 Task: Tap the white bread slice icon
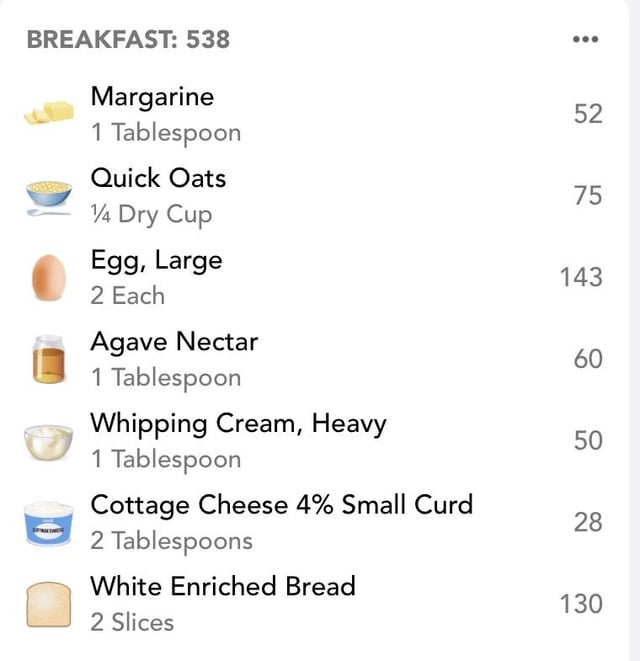(48, 605)
